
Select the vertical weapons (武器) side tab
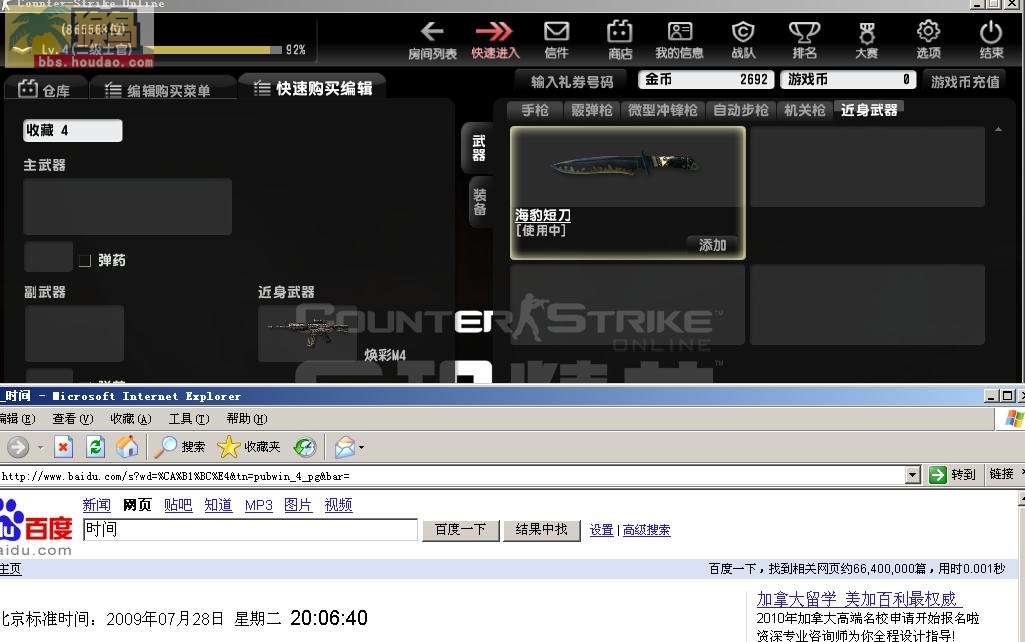click(x=479, y=148)
